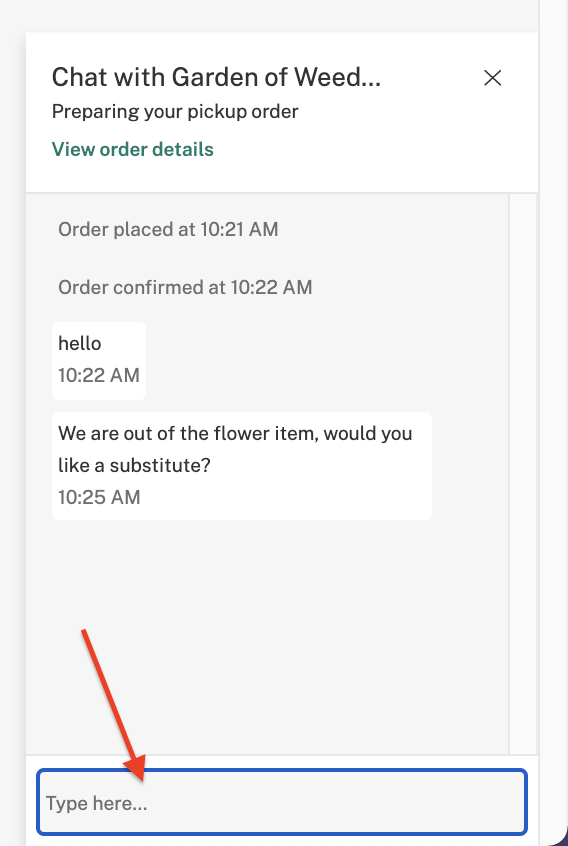
Task: Close the chat panel with the X icon
Action: (492, 78)
